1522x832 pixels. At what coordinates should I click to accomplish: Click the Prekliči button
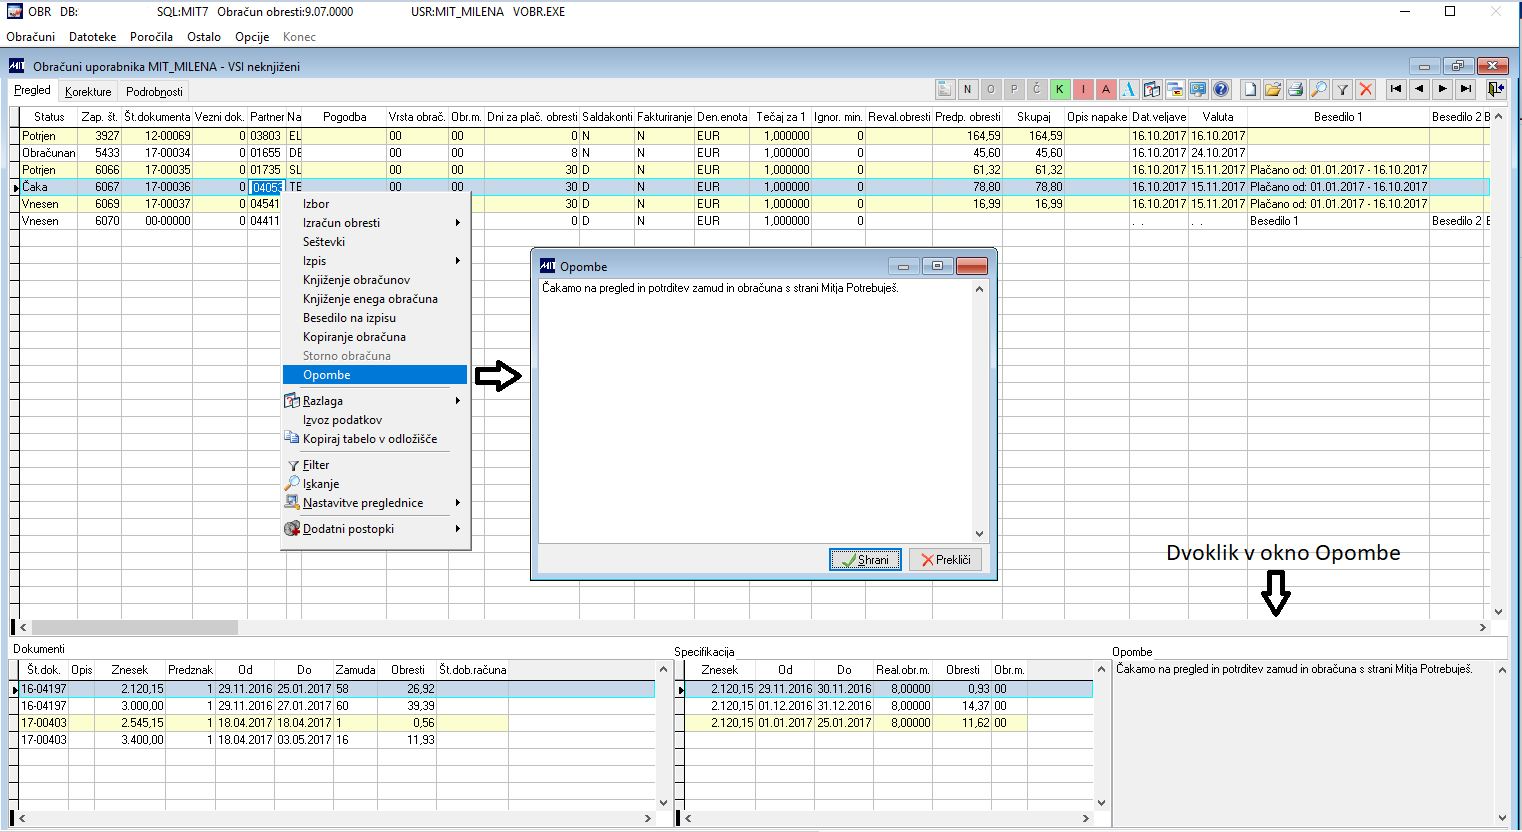point(945,560)
